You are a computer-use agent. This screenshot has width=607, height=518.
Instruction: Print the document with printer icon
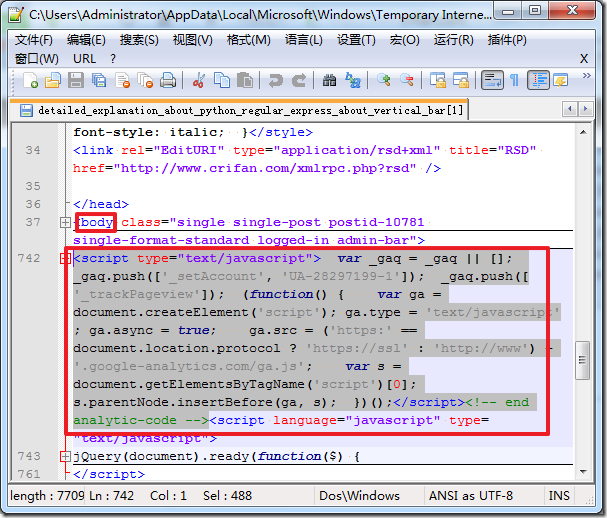coord(168,81)
